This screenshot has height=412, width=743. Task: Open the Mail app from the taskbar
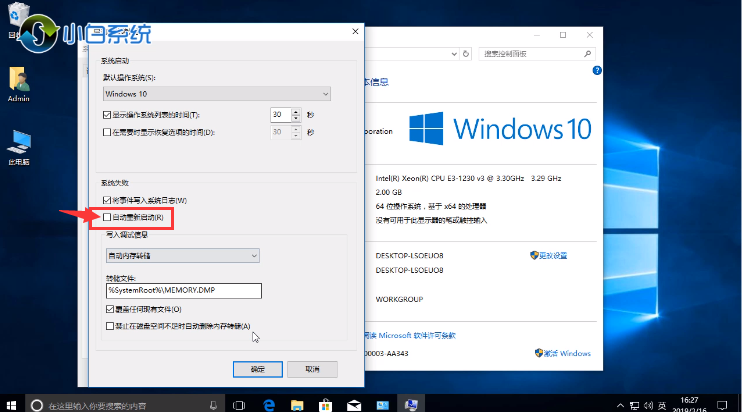(x=354, y=405)
